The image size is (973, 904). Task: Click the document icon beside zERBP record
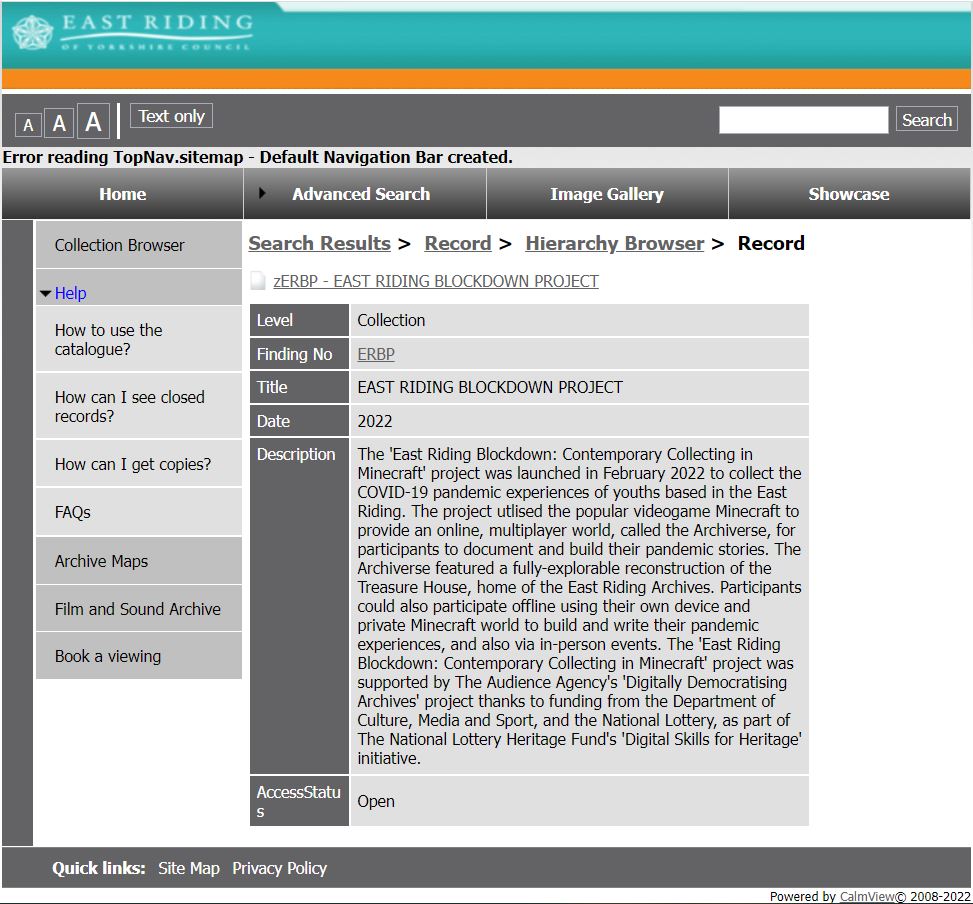click(258, 282)
